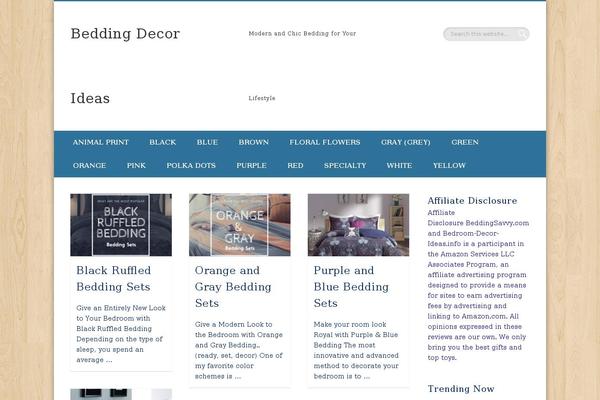600x400 pixels.
Task: Open the Yellow category menu item
Action: click(x=449, y=165)
